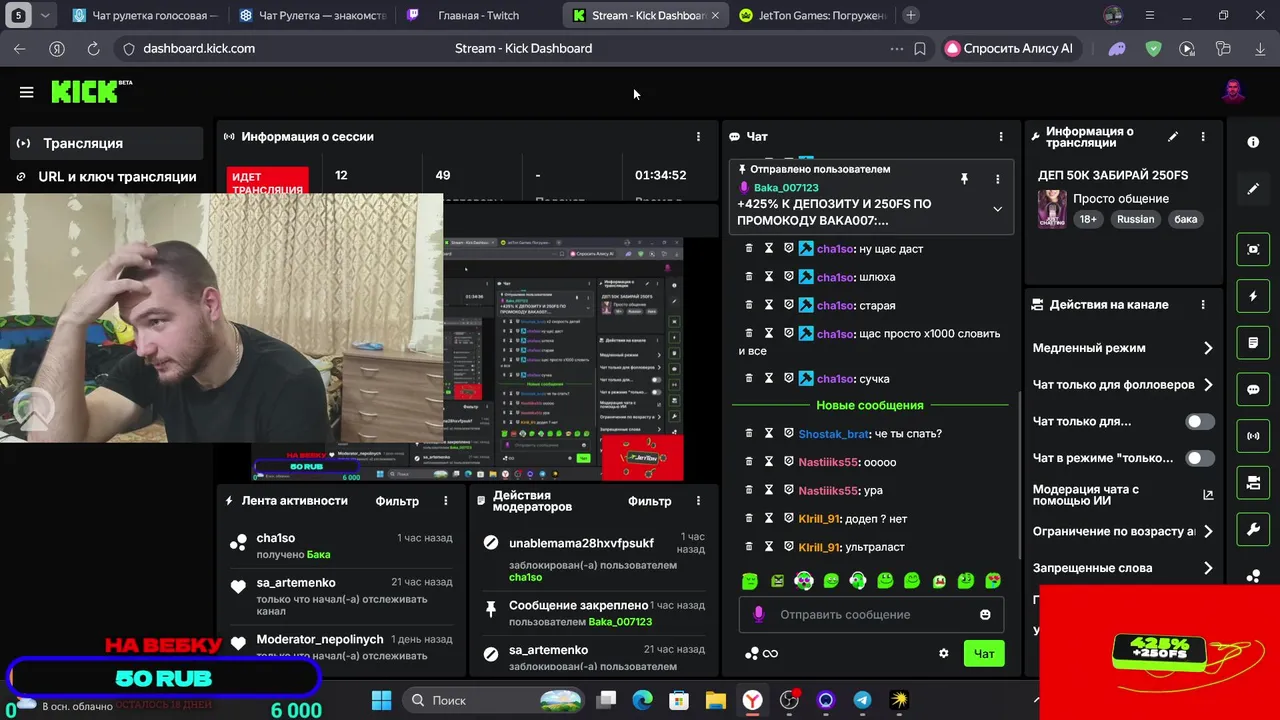Image resolution: width=1280 pixels, height=720 pixels.
Task: Click the Windows taskbar search box
Action: [x=493, y=700]
